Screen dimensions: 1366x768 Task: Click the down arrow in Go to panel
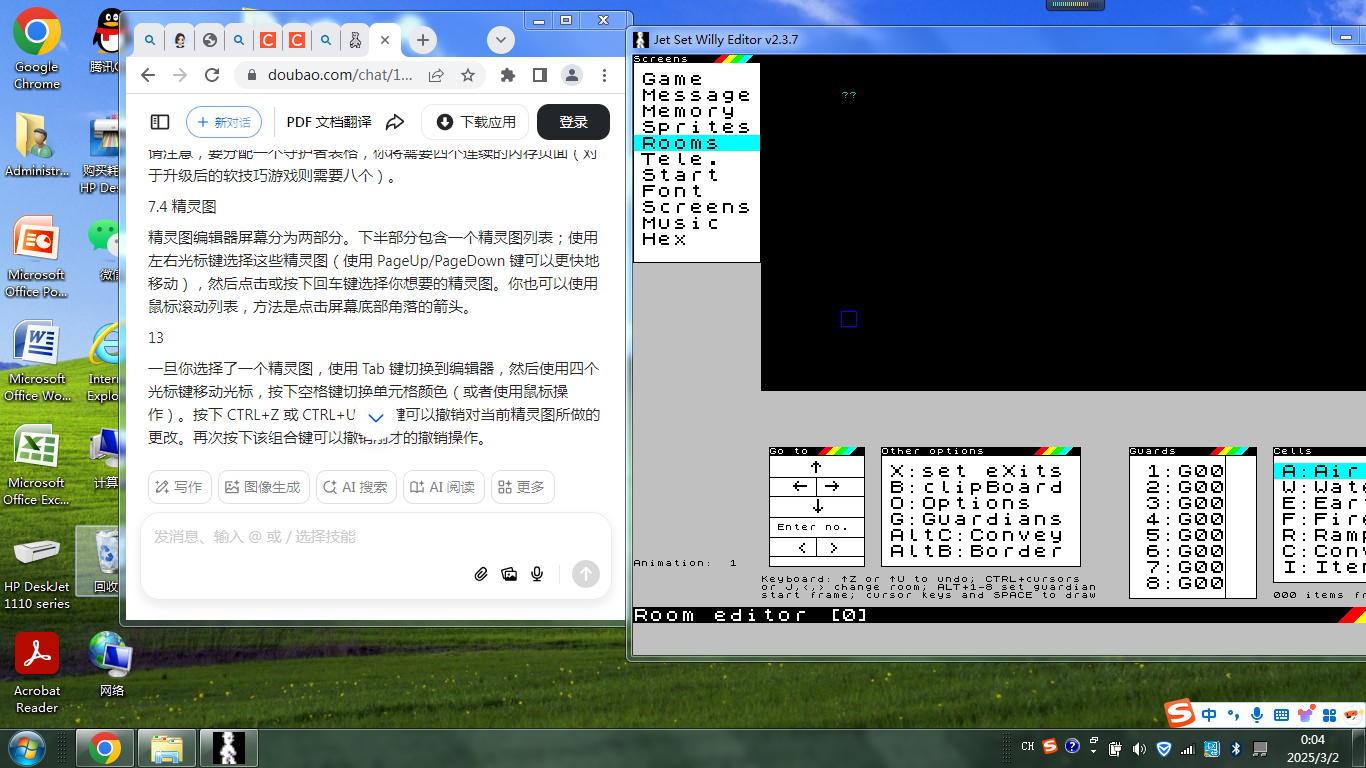pos(816,506)
